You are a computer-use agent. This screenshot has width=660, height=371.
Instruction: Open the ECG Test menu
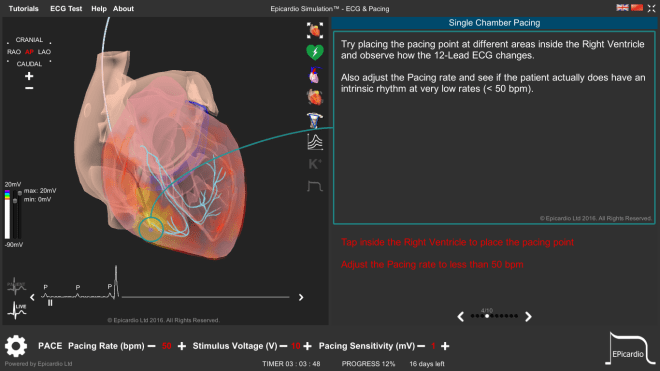pos(66,8)
